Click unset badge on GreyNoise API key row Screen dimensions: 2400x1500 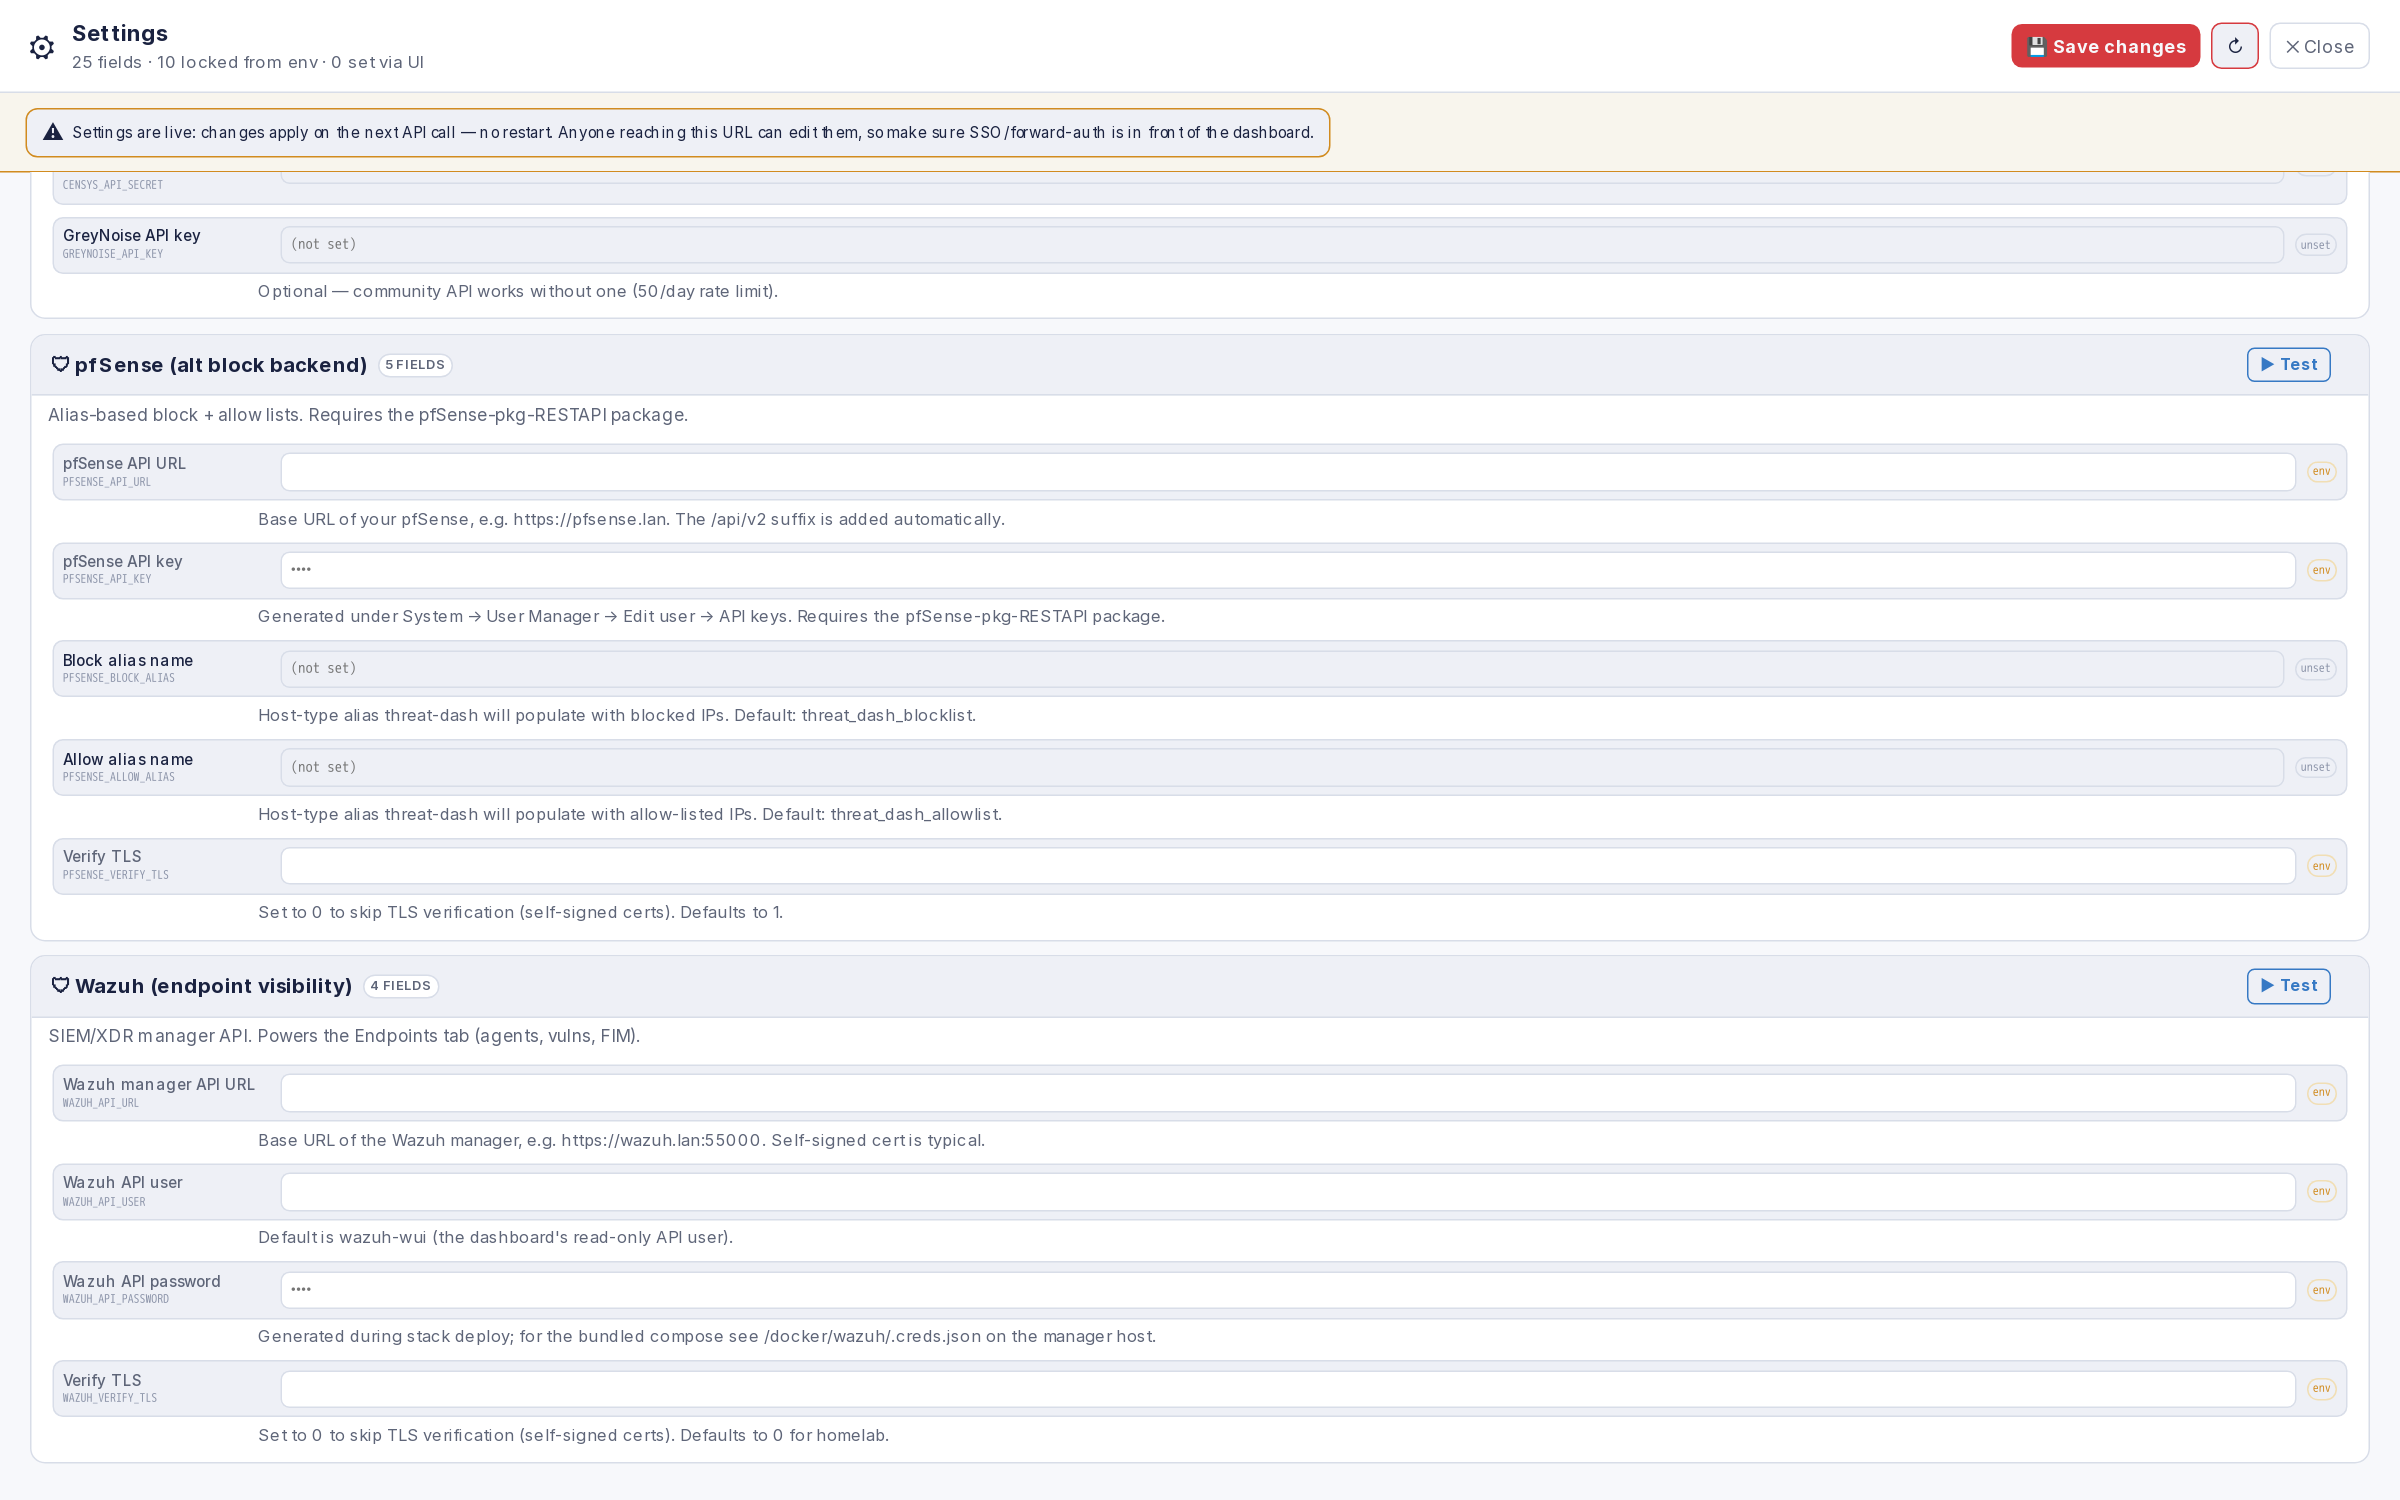click(x=2315, y=245)
